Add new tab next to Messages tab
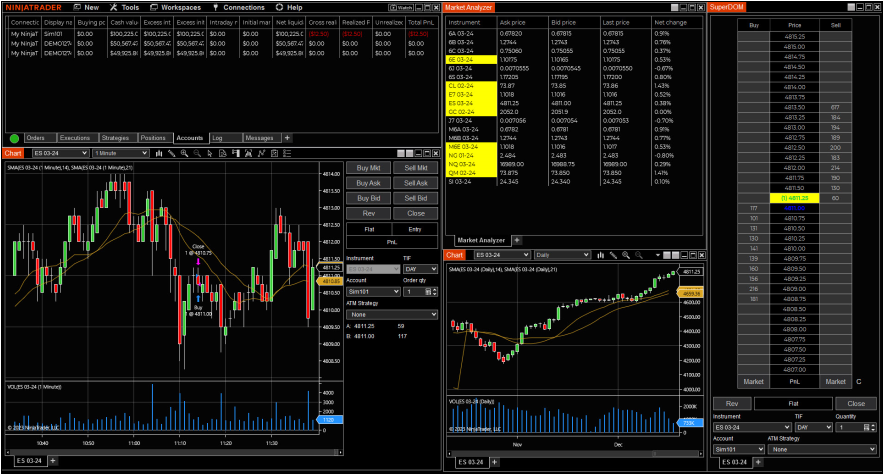The height and width of the screenshot is (475, 883). coord(287,138)
